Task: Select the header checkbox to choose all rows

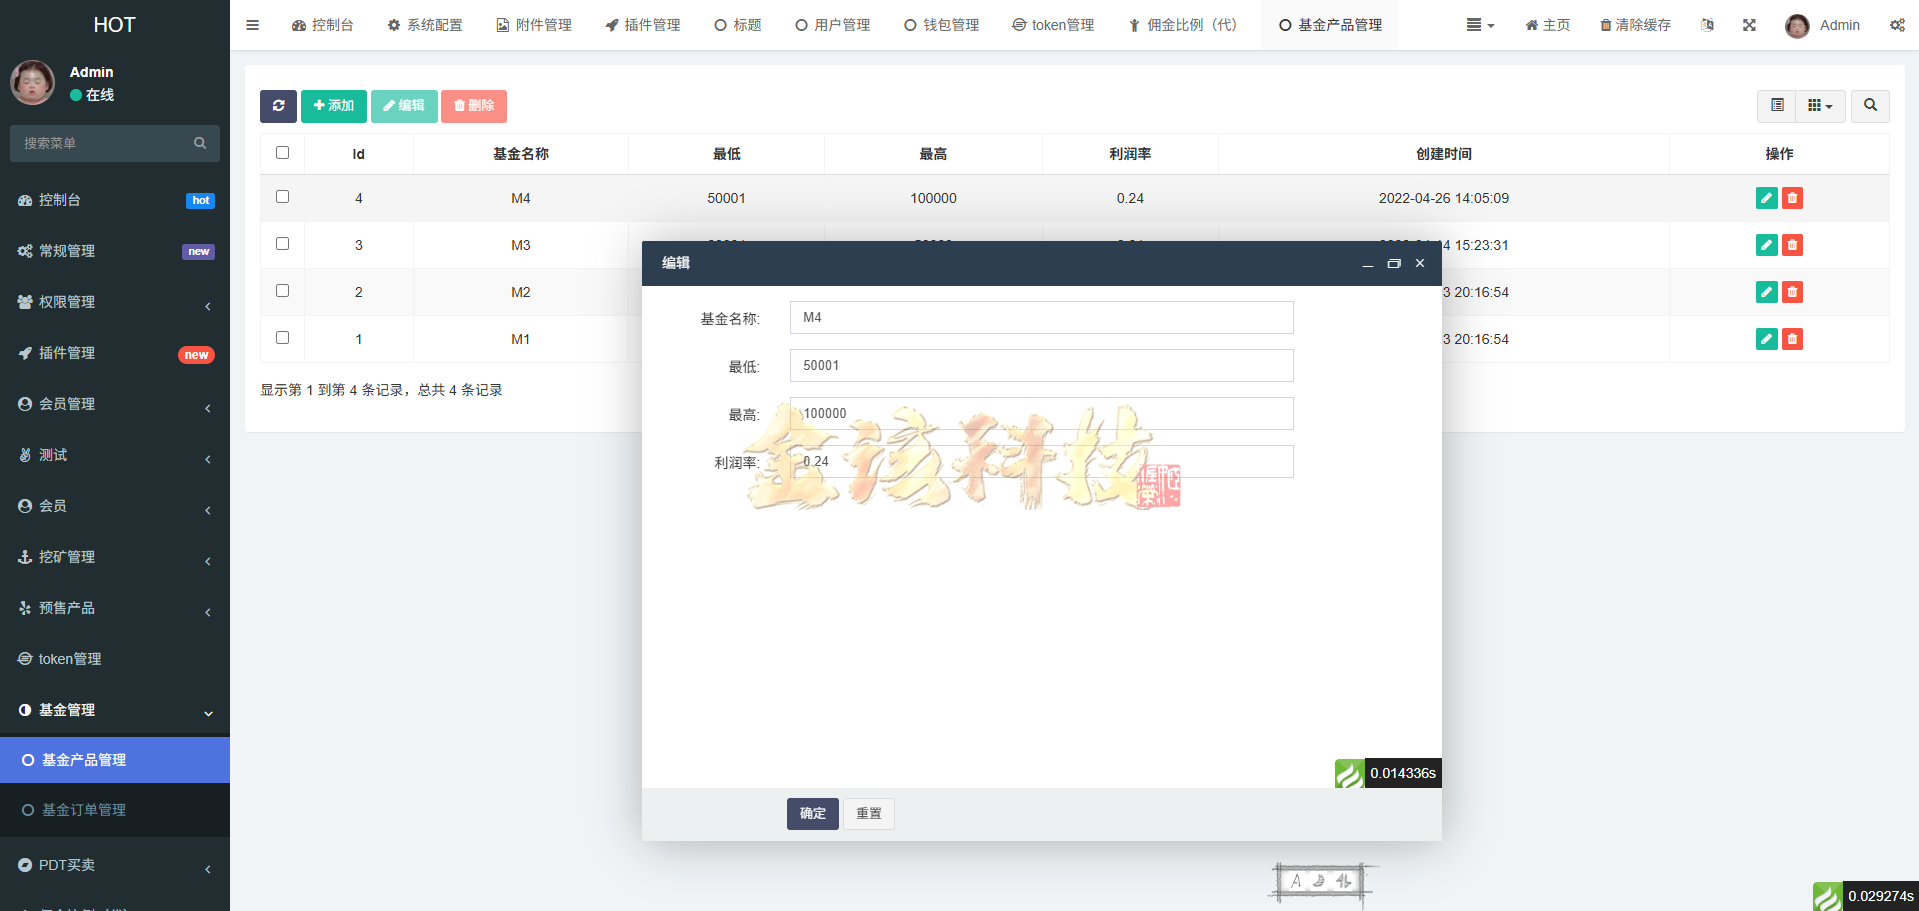Action: [x=282, y=152]
